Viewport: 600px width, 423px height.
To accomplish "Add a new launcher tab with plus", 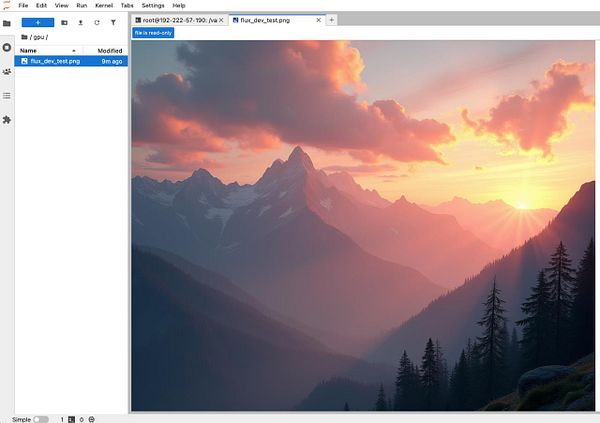I will tap(332, 20).
